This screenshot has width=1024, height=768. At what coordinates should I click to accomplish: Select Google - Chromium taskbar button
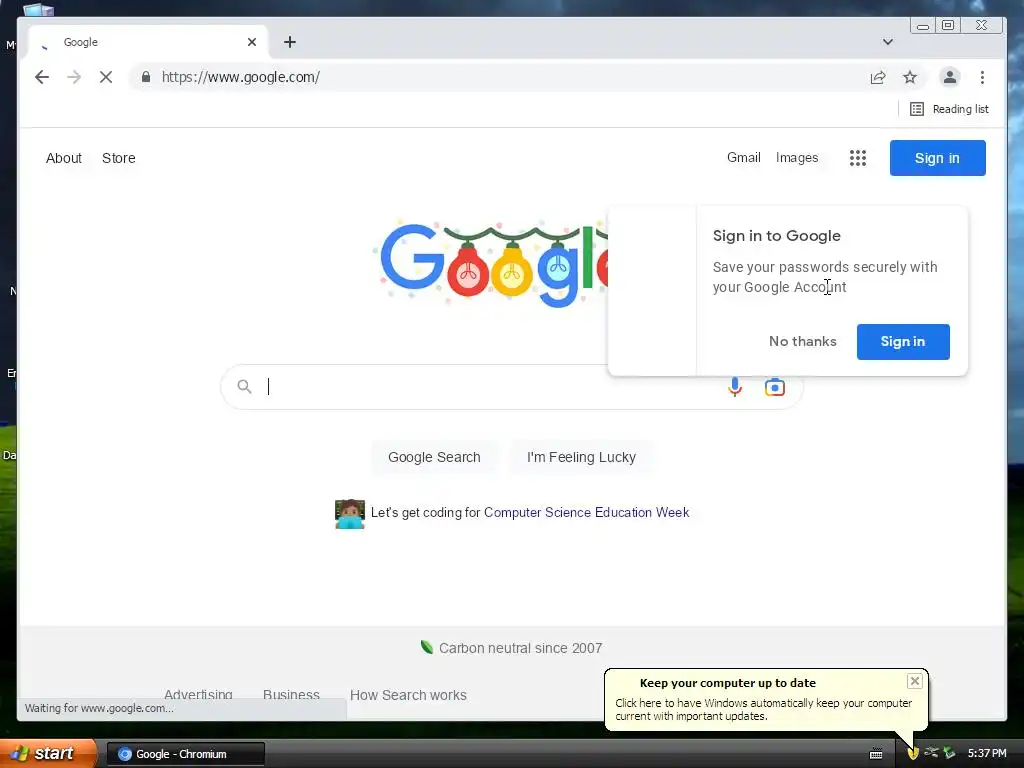185,754
